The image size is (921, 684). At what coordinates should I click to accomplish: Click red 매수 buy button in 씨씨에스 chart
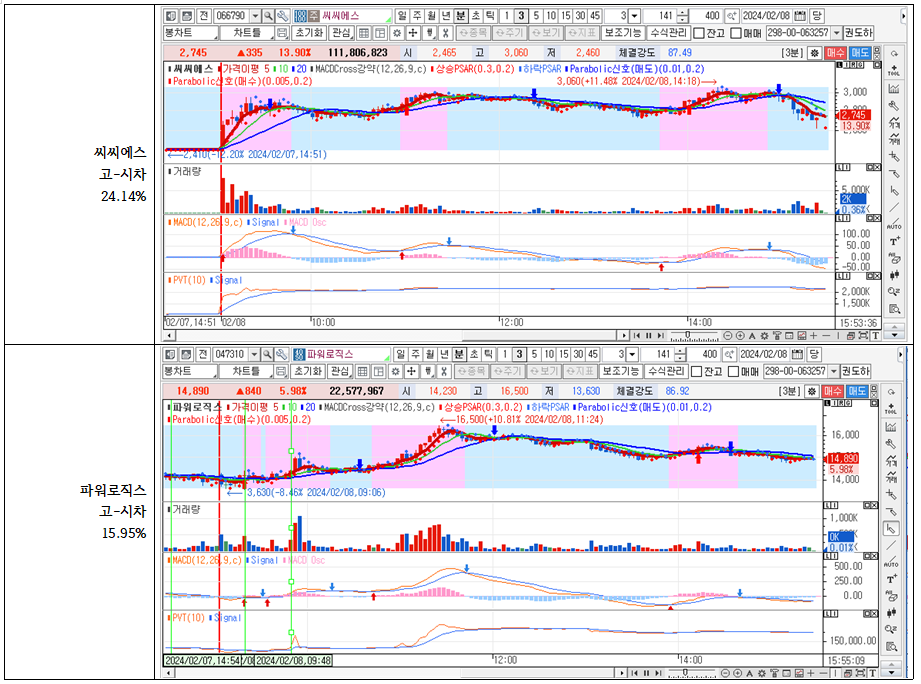[x=835, y=53]
